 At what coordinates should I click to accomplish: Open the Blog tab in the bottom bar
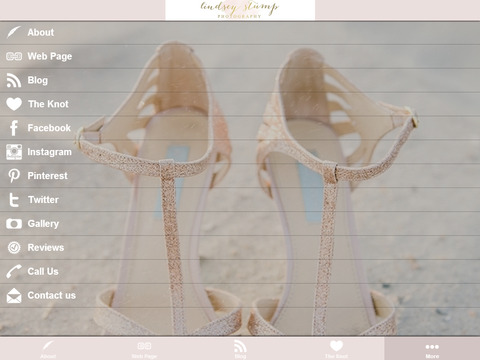(240, 349)
